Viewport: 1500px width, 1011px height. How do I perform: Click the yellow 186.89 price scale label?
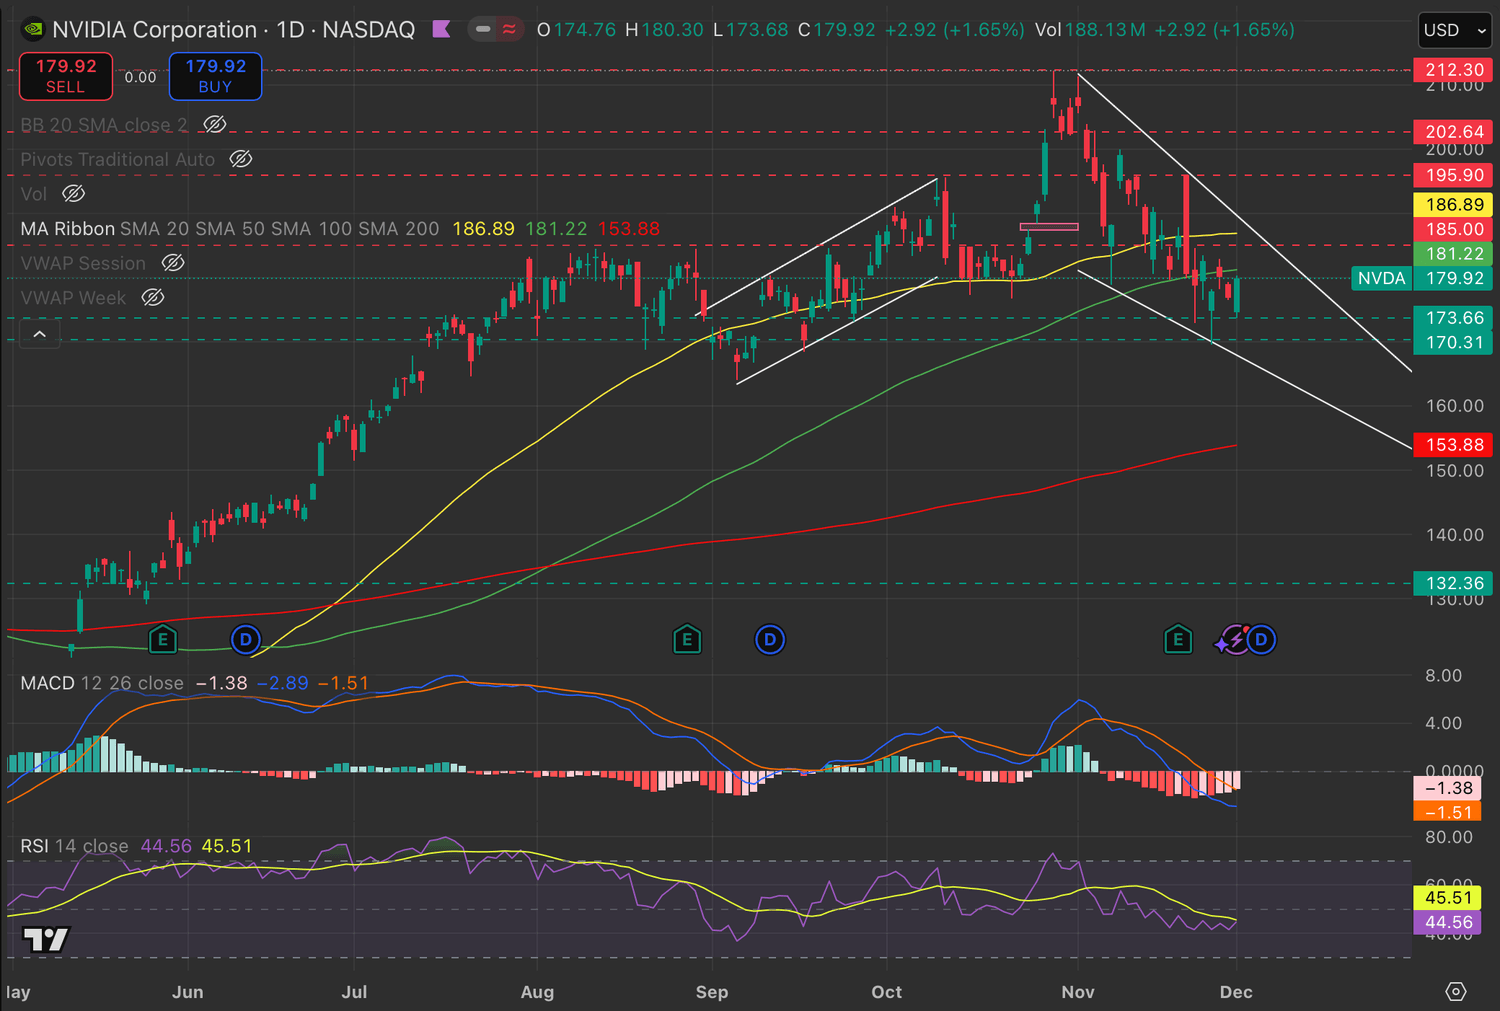pyautogui.click(x=1454, y=205)
